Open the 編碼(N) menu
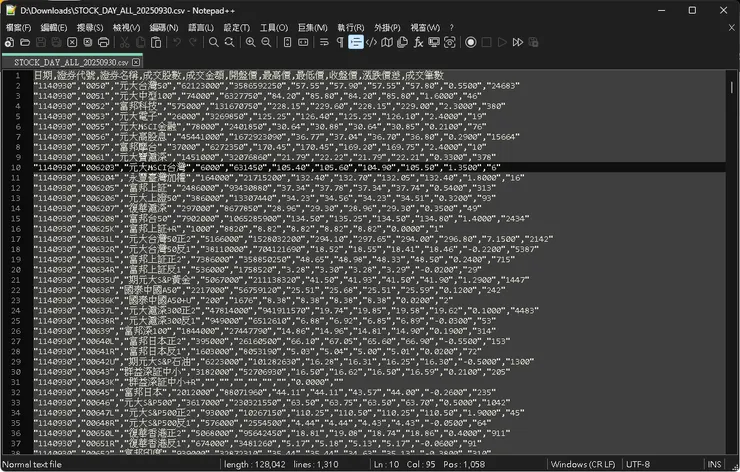This screenshot has height=472, width=740. pos(164,27)
